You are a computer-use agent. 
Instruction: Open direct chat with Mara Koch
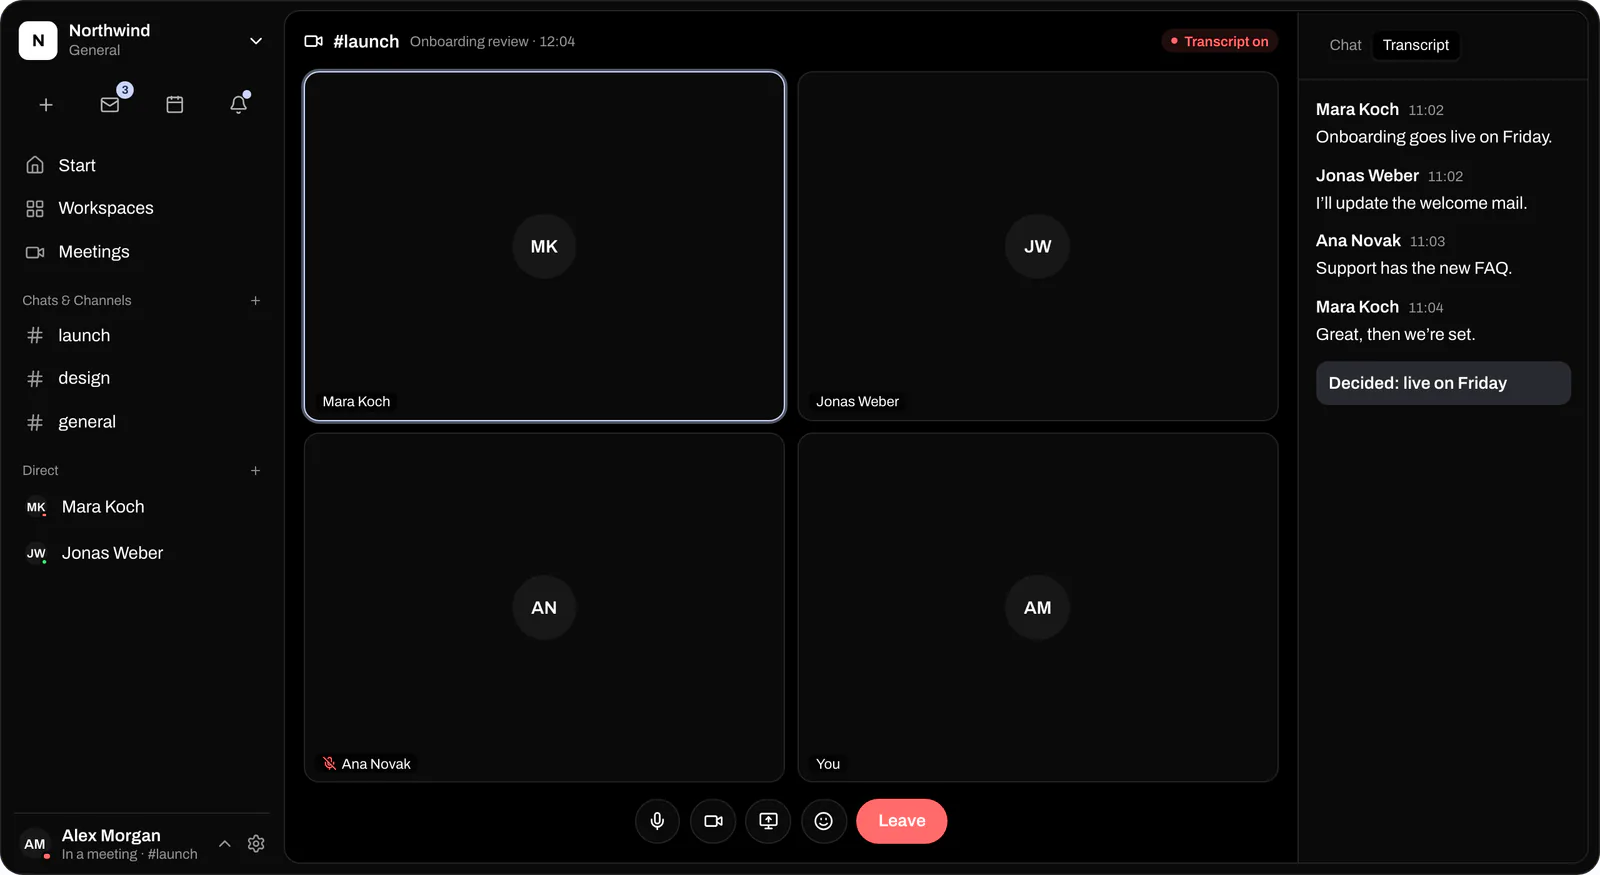pyautogui.click(x=142, y=507)
